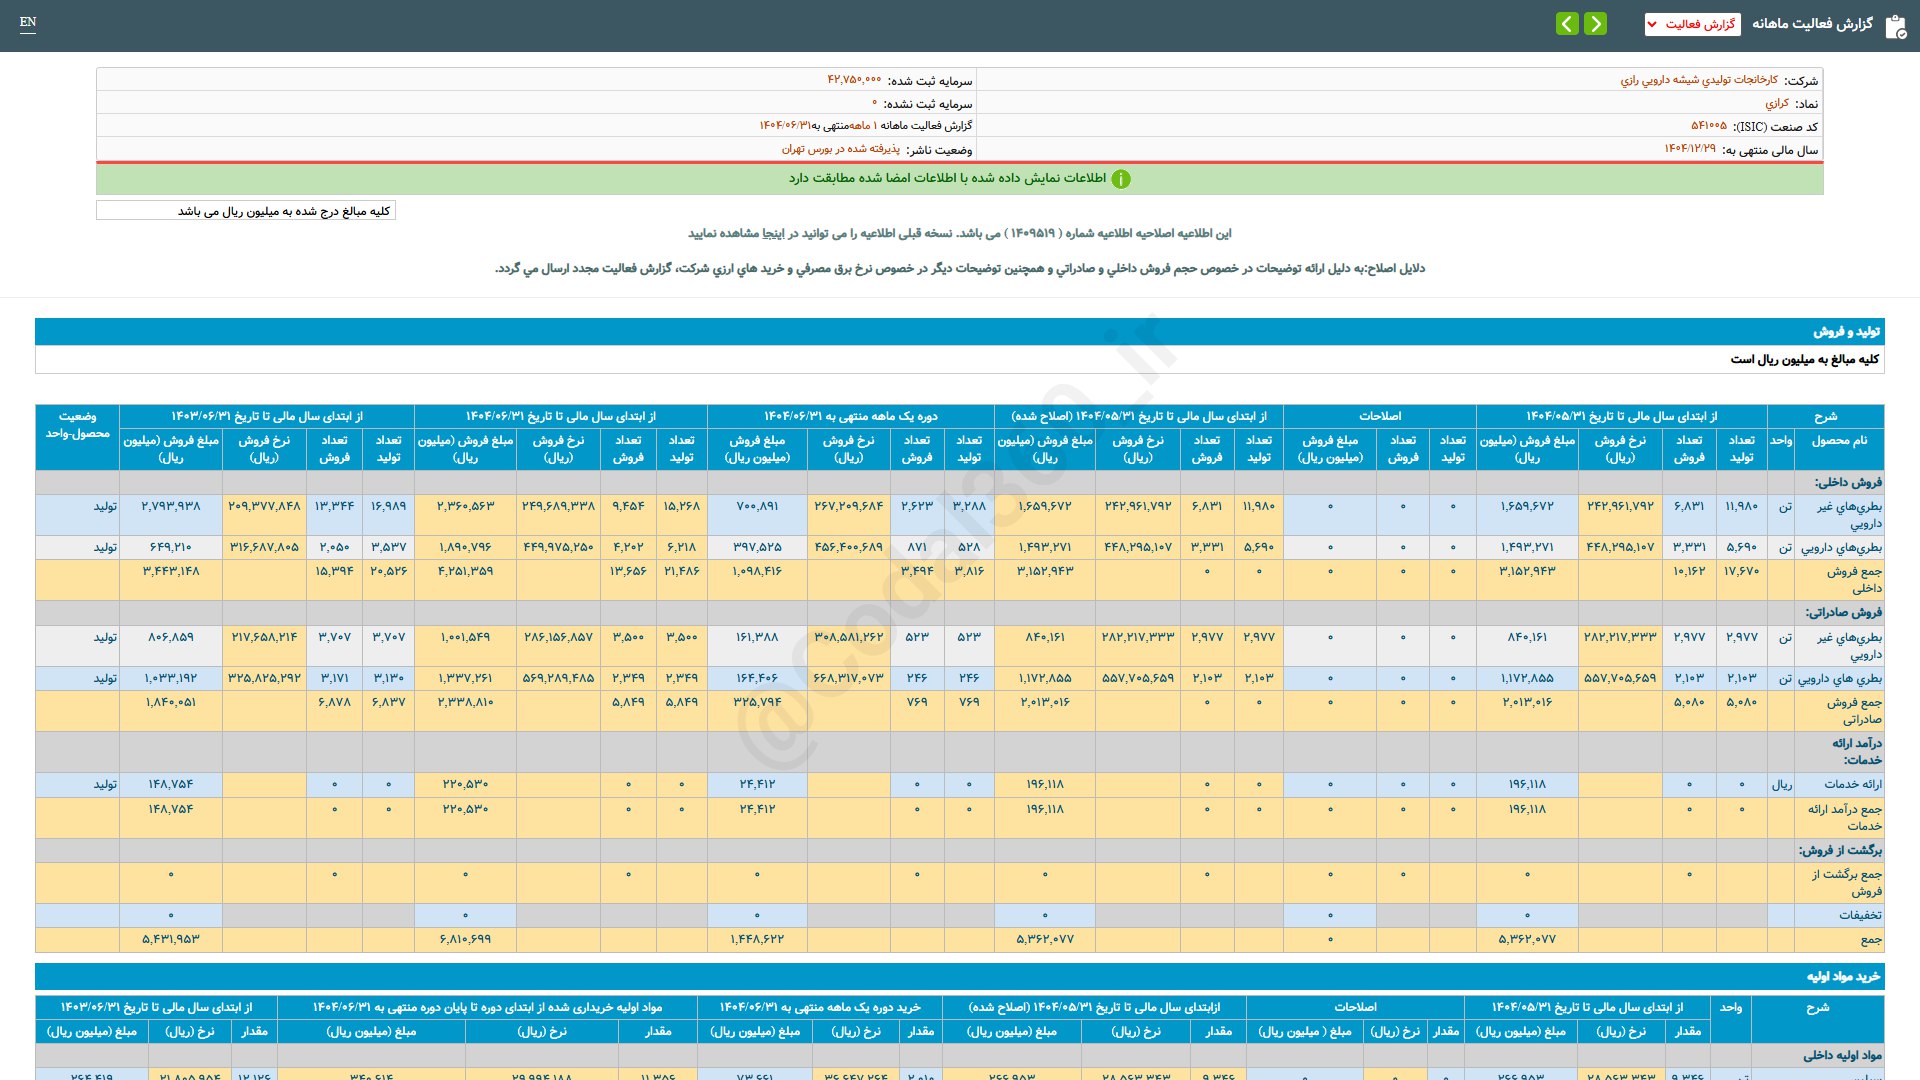Click the فروش داخلی row group label
The width and height of the screenshot is (1920, 1080).
[x=1847, y=482]
